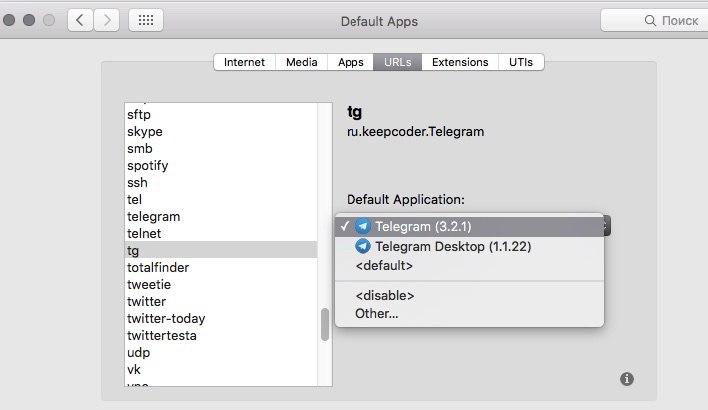This screenshot has width=708, height=410.
Task: Click the Default Application: label
Action: [405, 200]
